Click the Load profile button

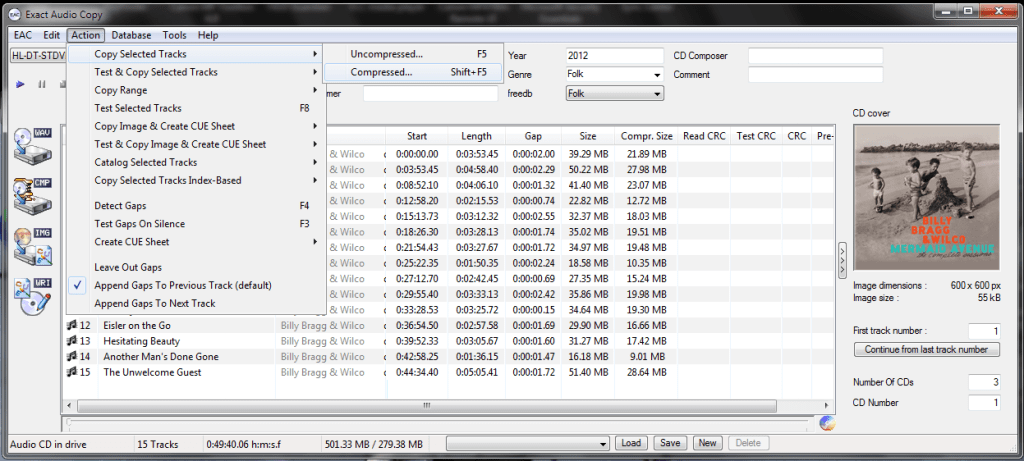(x=631, y=443)
